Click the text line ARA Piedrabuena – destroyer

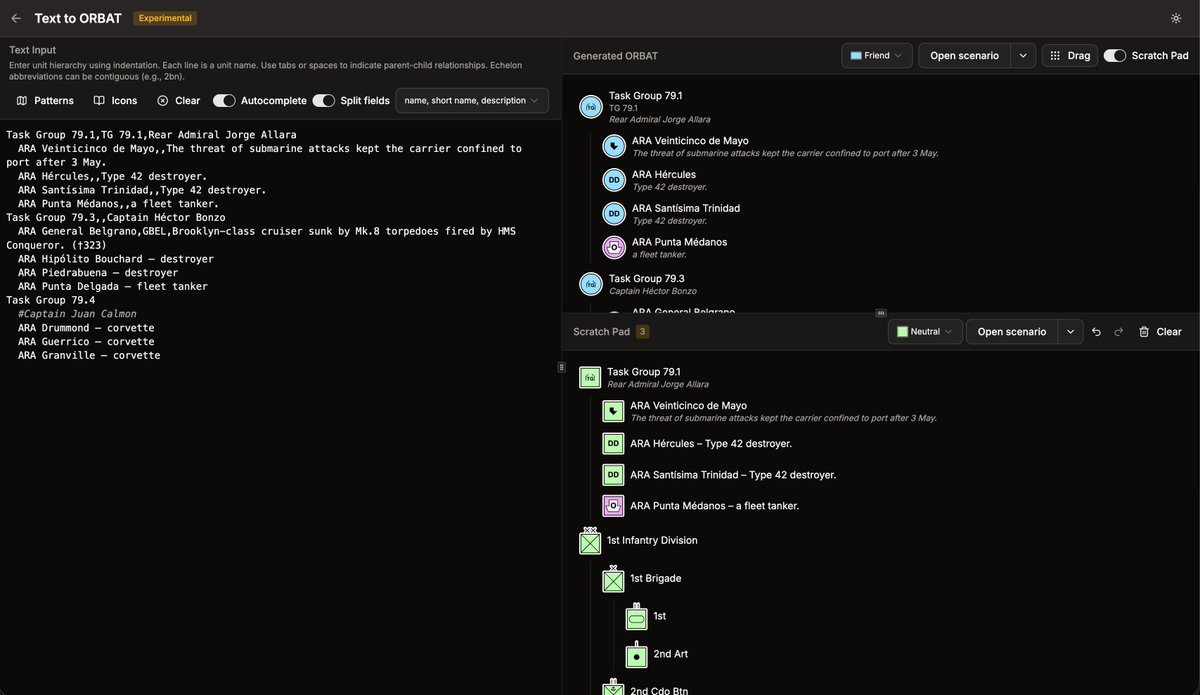pyautogui.click(x=98, y=272)
